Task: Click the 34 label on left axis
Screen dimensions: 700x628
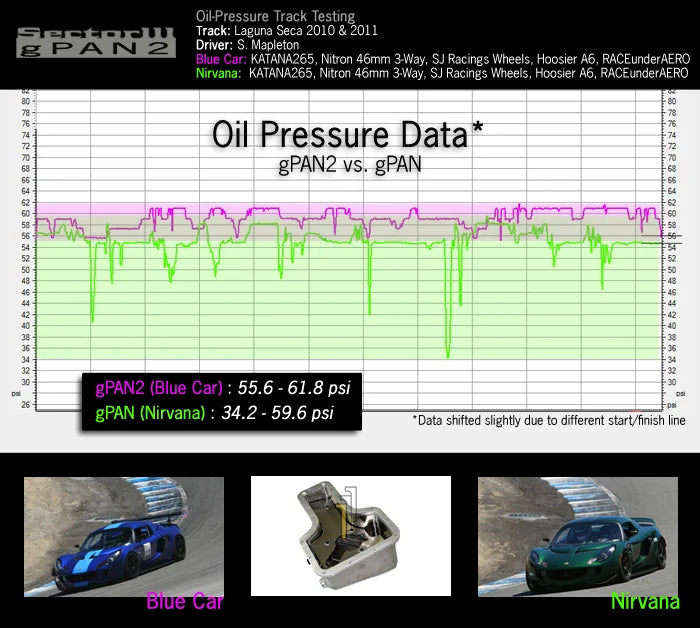Action: click(x=26, y=360)
